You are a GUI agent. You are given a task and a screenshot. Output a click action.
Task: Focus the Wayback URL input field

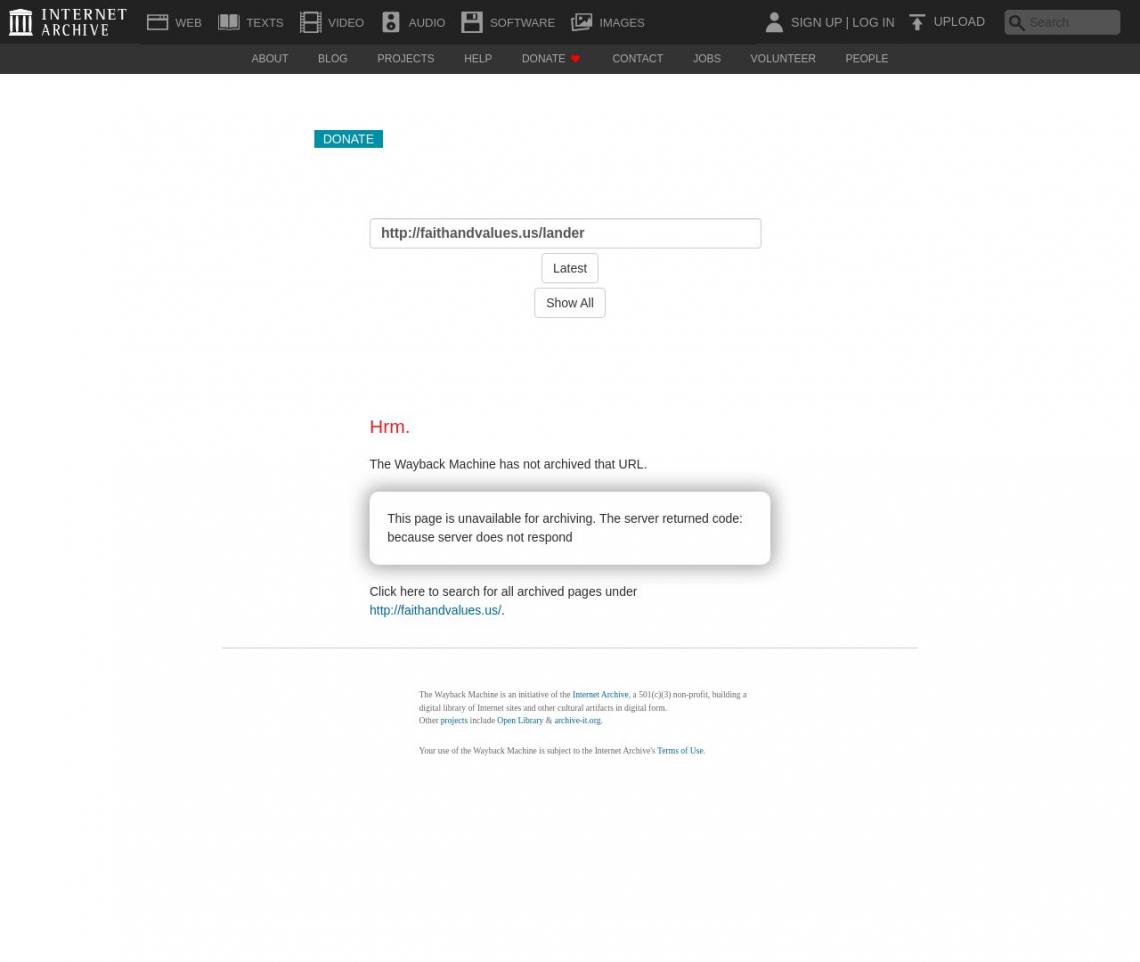(x=565, y=233)
